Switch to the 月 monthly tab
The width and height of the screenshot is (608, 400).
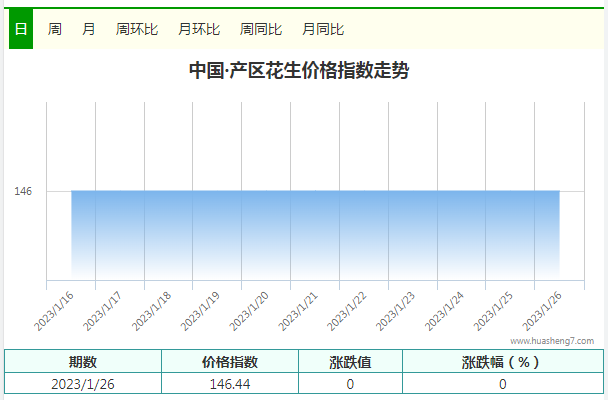pos(88,29)
